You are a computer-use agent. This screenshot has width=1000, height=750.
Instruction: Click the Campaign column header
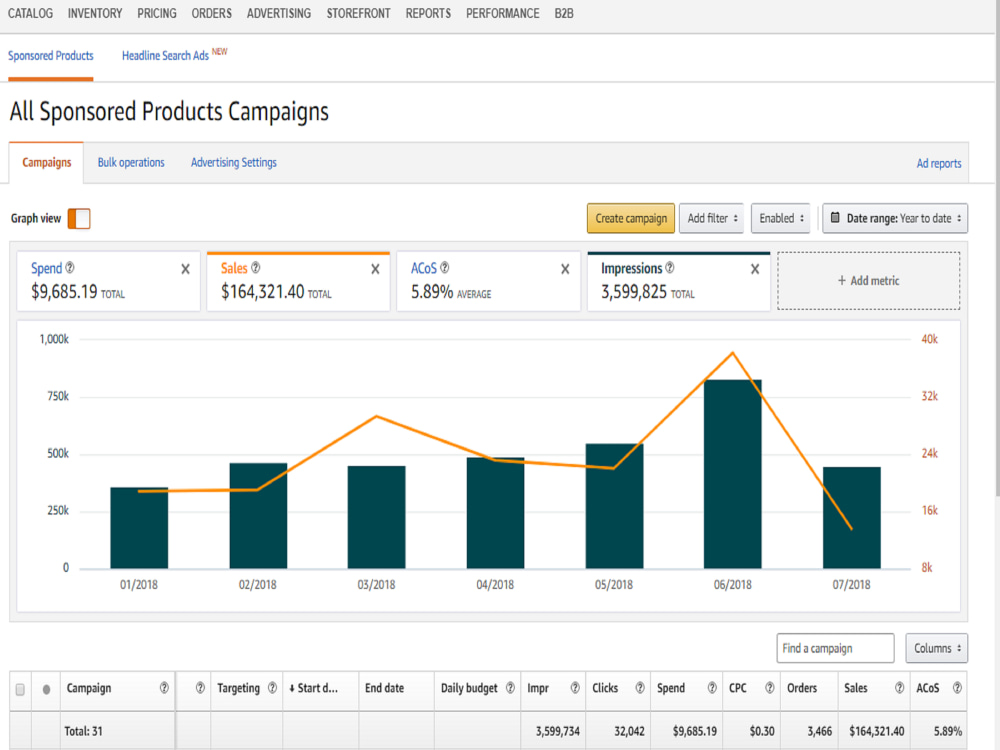point(89,688)
